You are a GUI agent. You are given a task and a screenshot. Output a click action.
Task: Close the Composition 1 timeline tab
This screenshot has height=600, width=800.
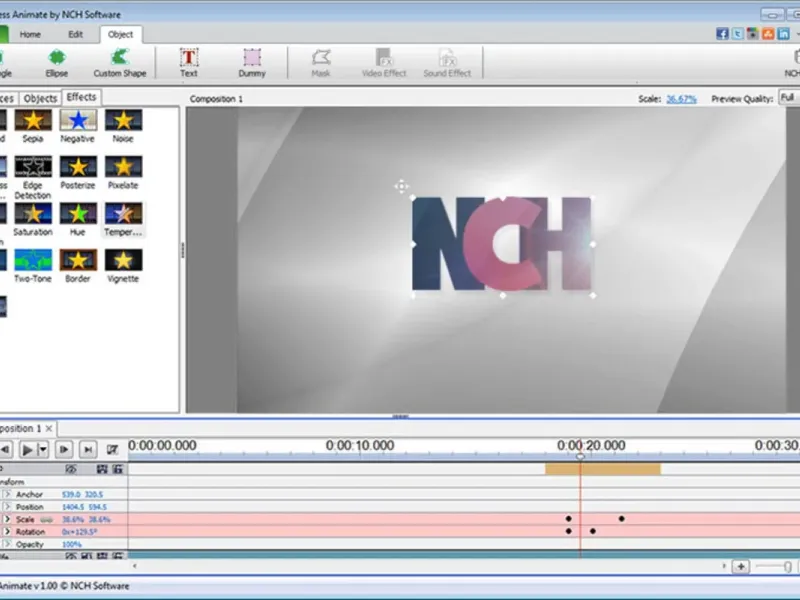(49, 428)
